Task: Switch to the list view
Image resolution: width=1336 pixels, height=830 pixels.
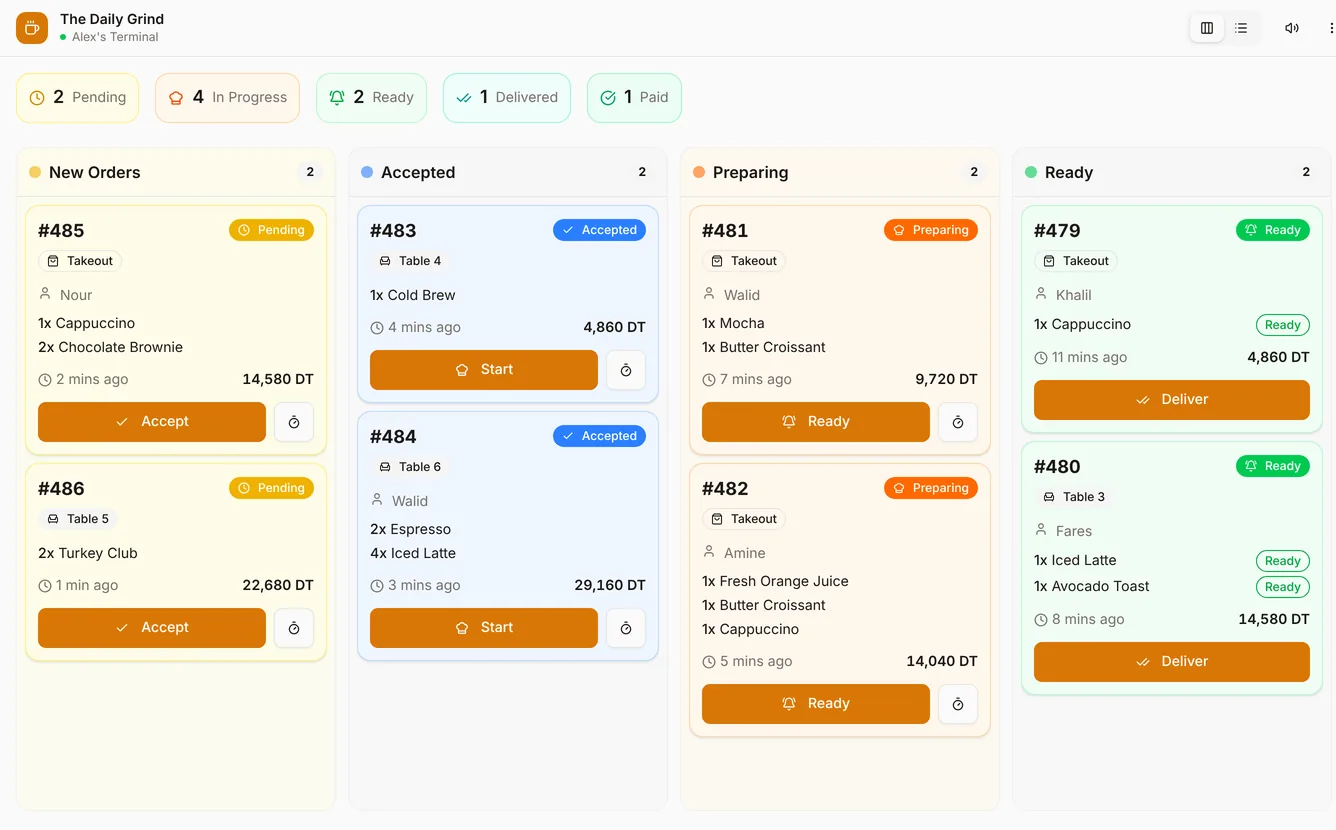Action: pyautogui.click(x=1241, y=28)
